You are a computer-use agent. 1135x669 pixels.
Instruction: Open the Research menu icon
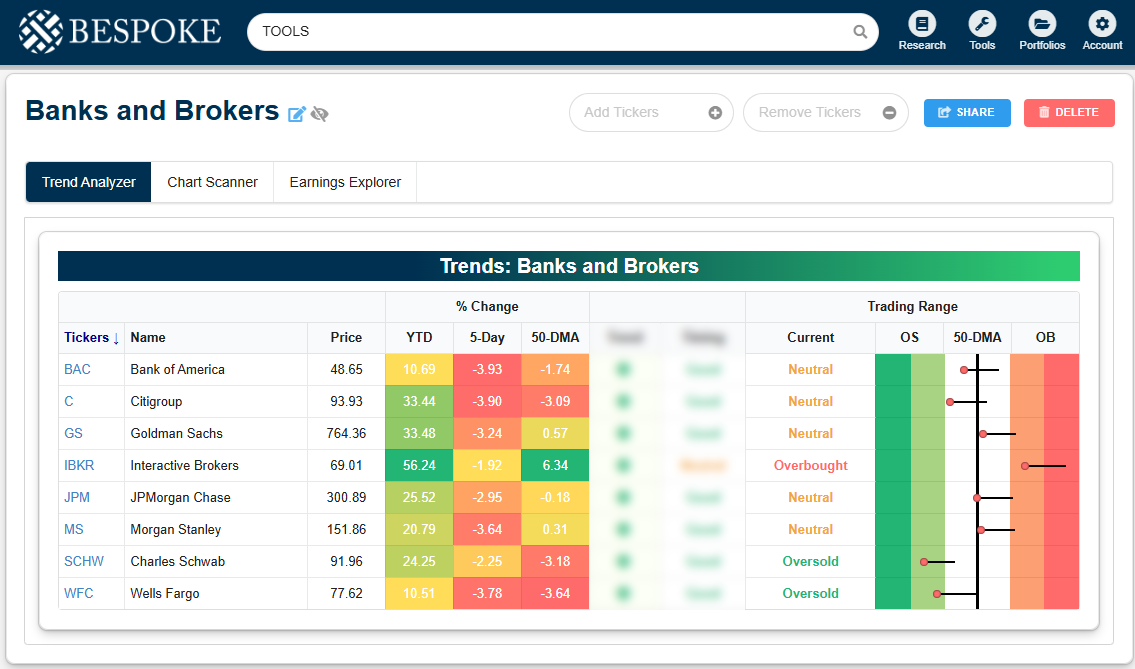pyautogui.click(x=922, y=24)
